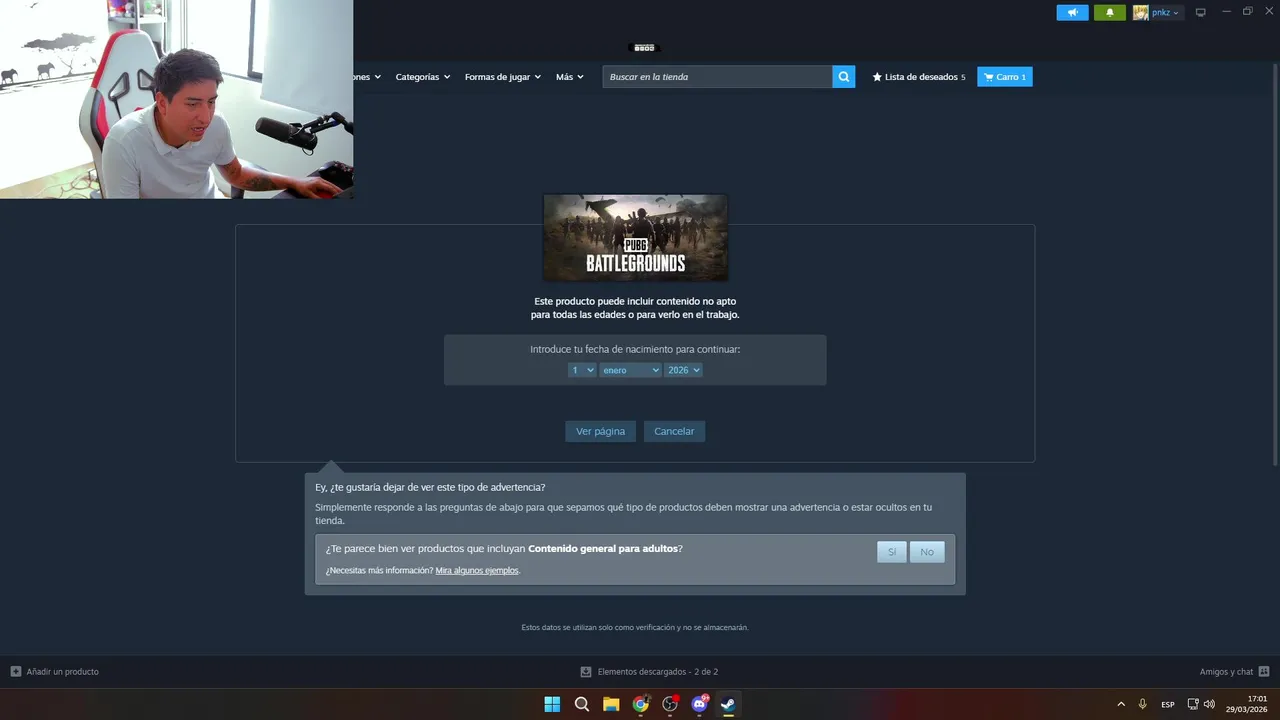The height and width of the screenshot is (720, 1280).
Task: Click the search magnifier button in store
Action: pyautogui.click(x=844, y=77)
